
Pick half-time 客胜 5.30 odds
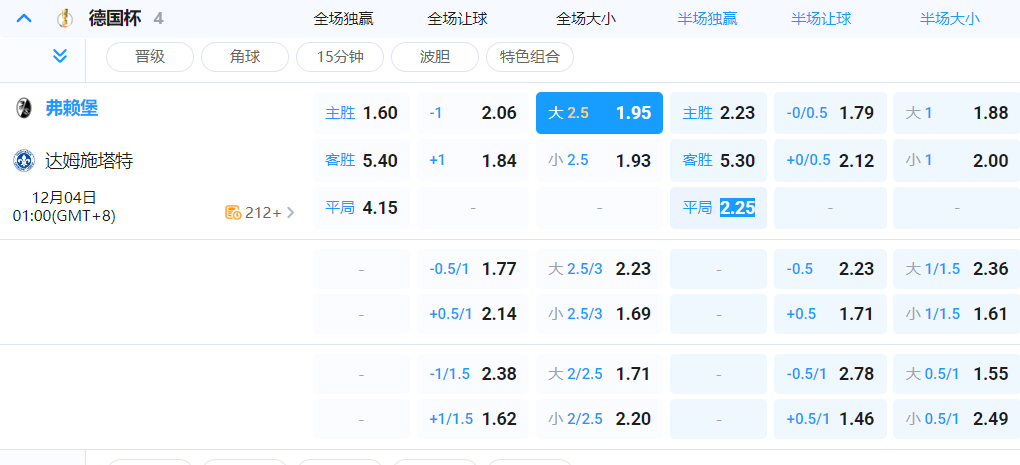click(x=718, y=160)
